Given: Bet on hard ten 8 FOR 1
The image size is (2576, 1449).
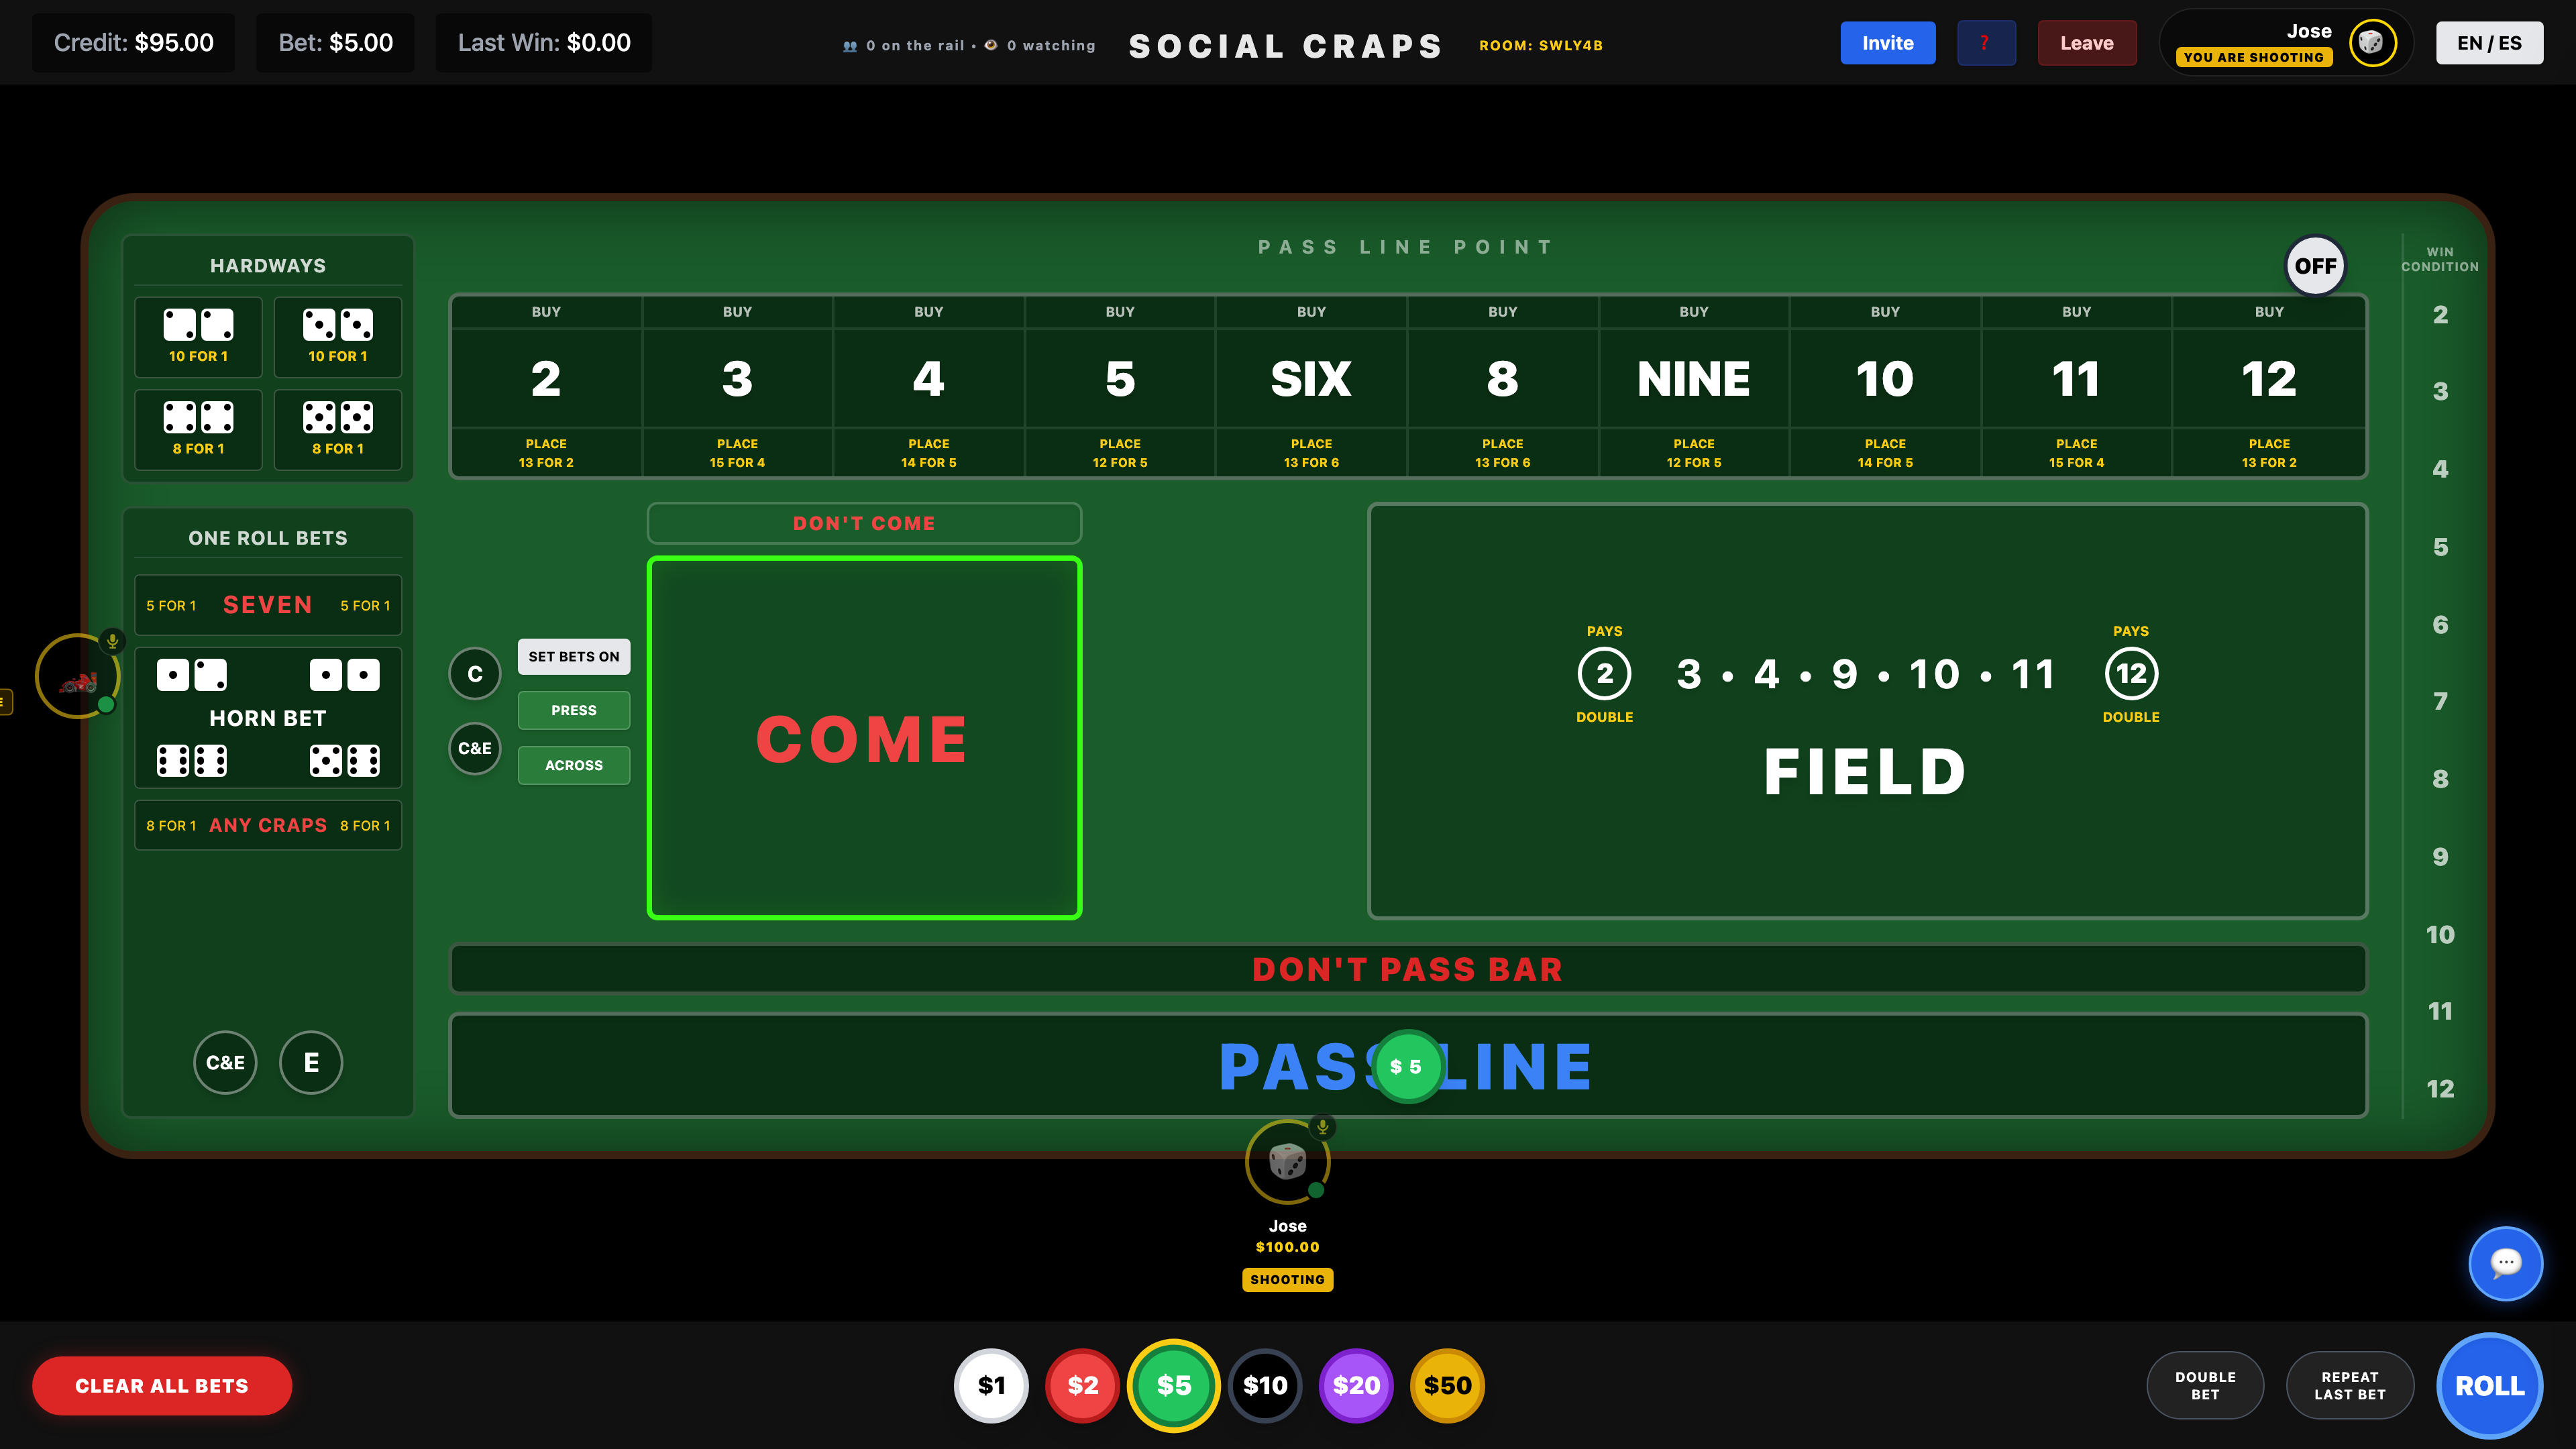Looking at the screenshot, I should coord(338,430).
